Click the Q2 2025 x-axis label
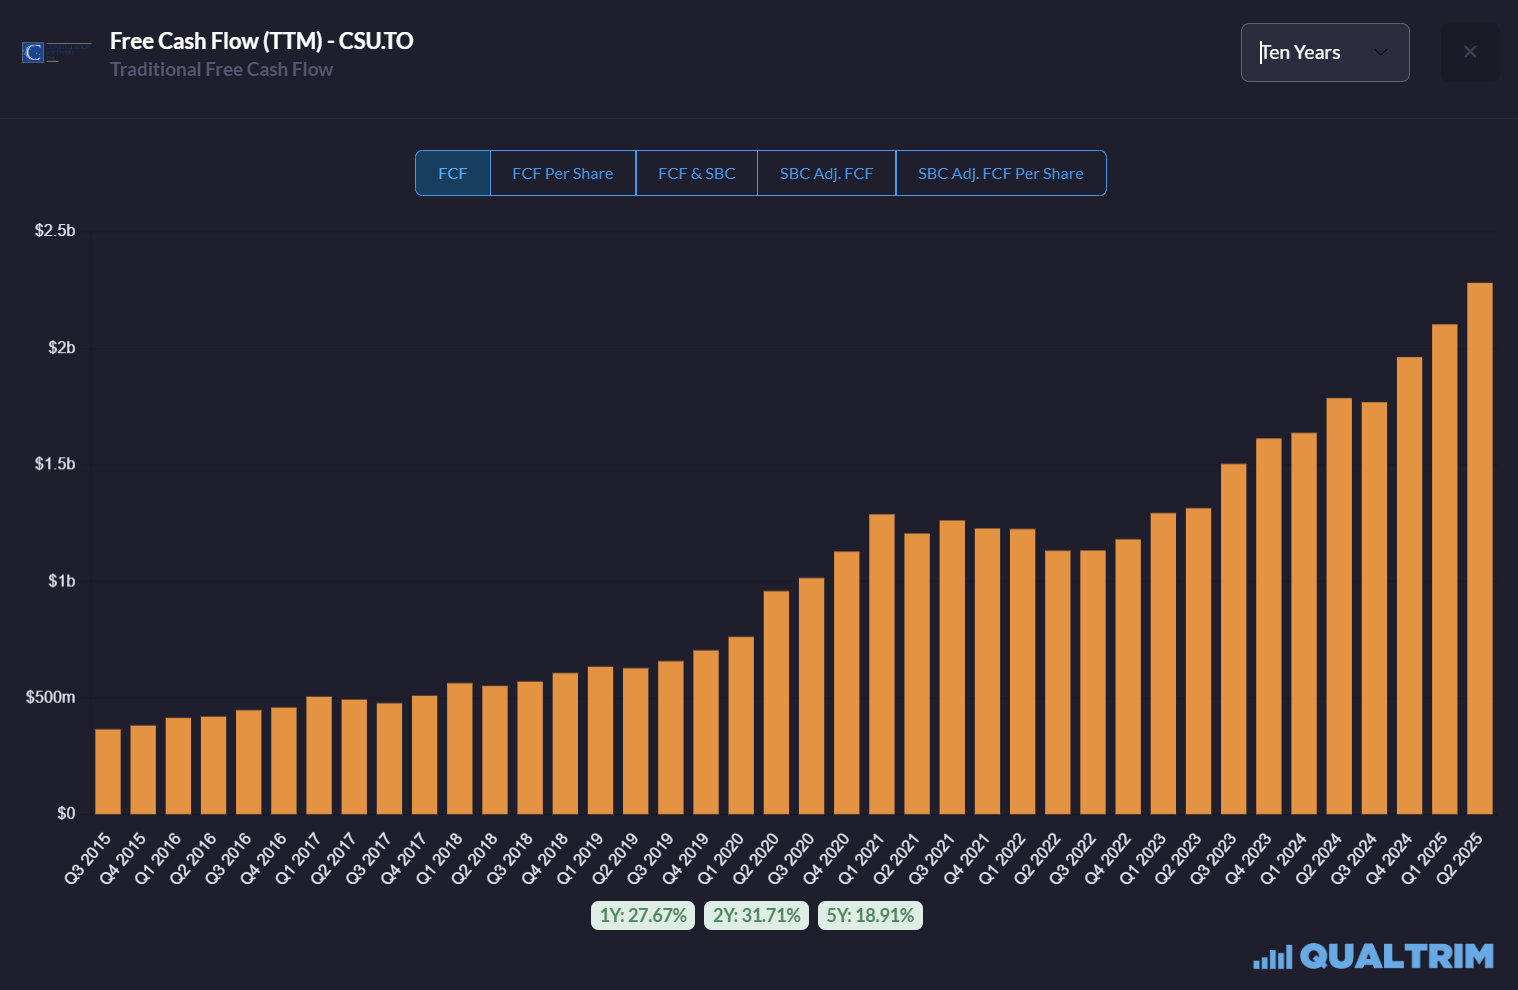The height and width of the screenshot is (990, 1518). 1461,857
